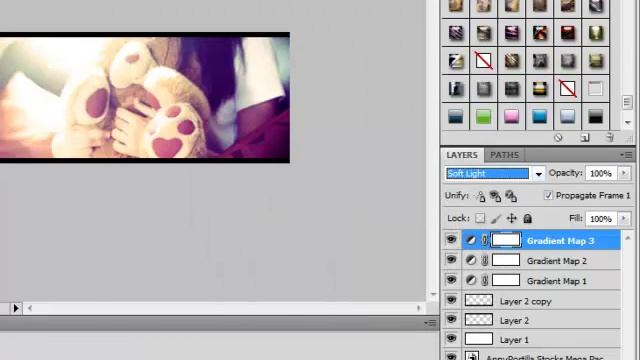Image resolution: width=640 pixels, height=360 pixels.
Task: Toggle visibility of Layer 2
Action: pos(451,319)
